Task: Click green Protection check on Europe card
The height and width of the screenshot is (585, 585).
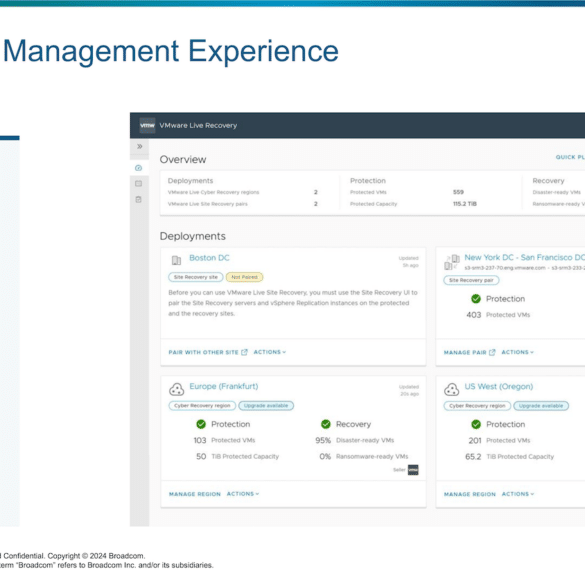Action: coord(201,424)
